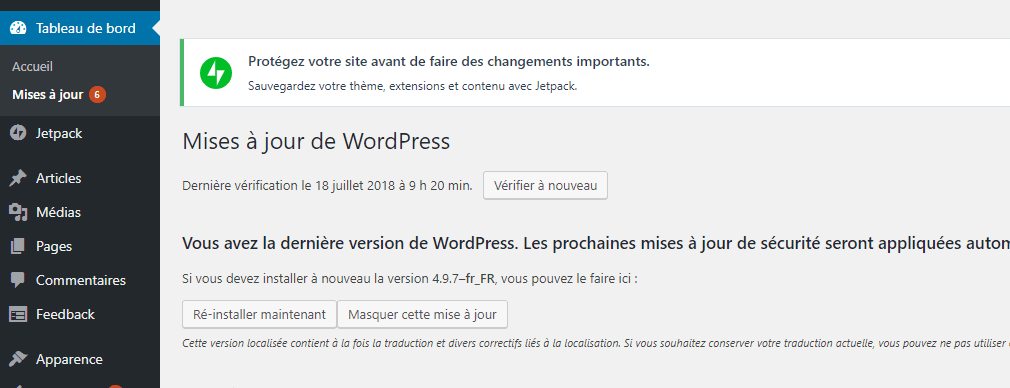The height and width of the screenshot is (388, 1010).
Task: Click Ré-installer maintenant button
Action: [x=260, y=315]
